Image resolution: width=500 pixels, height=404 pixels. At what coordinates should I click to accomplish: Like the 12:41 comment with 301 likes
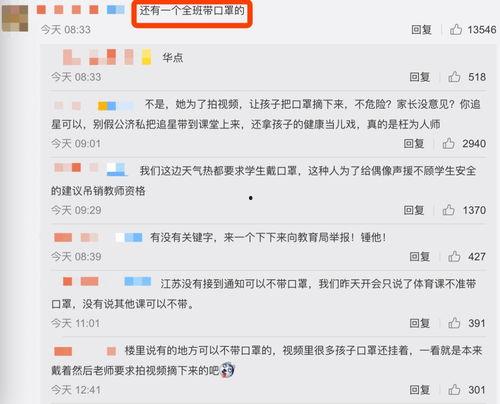pos(454,389)
